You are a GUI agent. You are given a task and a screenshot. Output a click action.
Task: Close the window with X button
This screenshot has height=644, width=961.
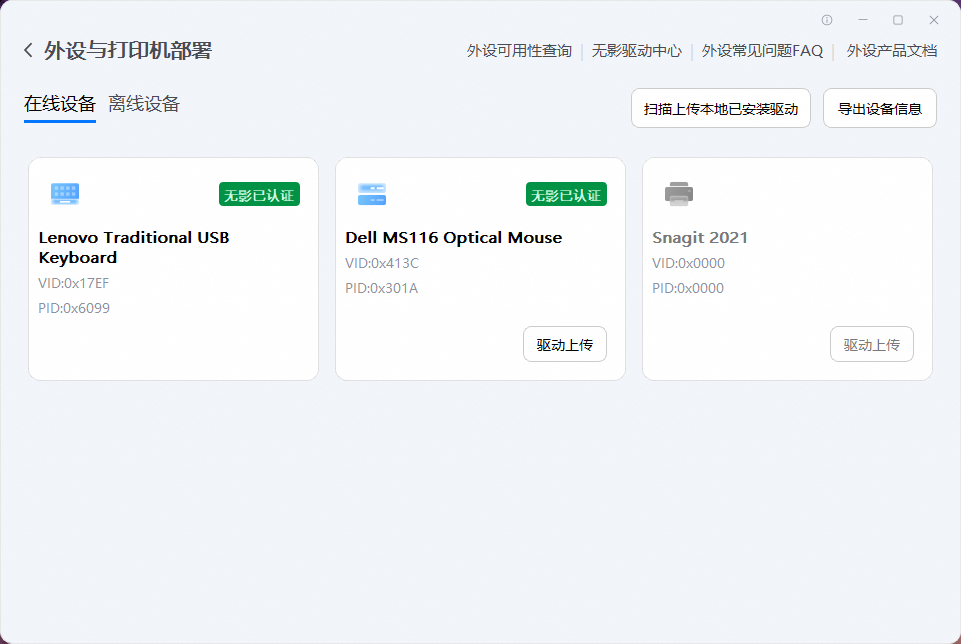point(934,20)
